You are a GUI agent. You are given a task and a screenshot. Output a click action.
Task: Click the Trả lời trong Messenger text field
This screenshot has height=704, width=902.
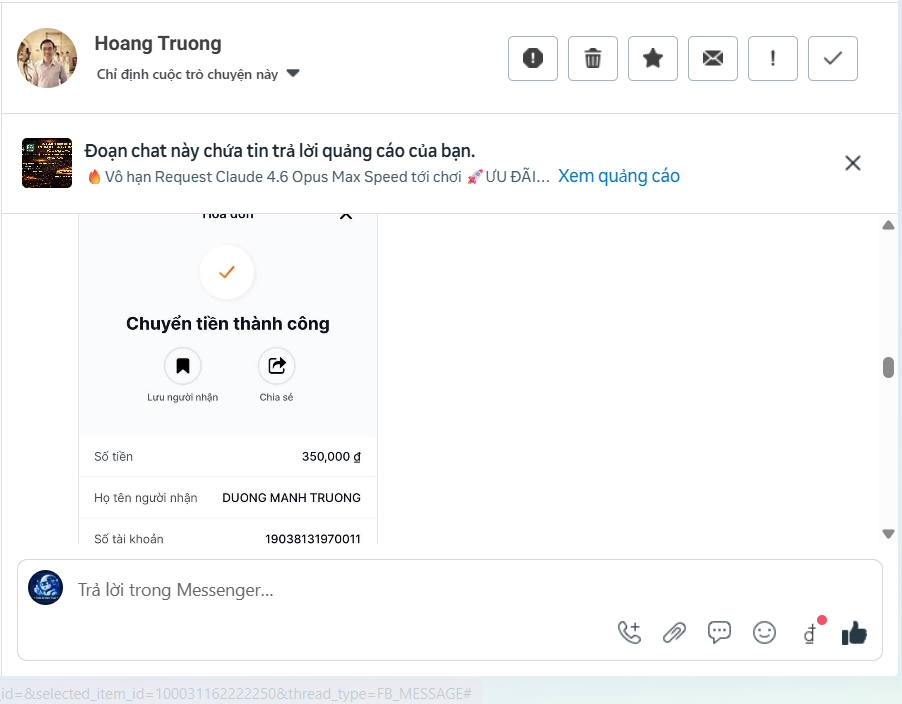point(300,589)
